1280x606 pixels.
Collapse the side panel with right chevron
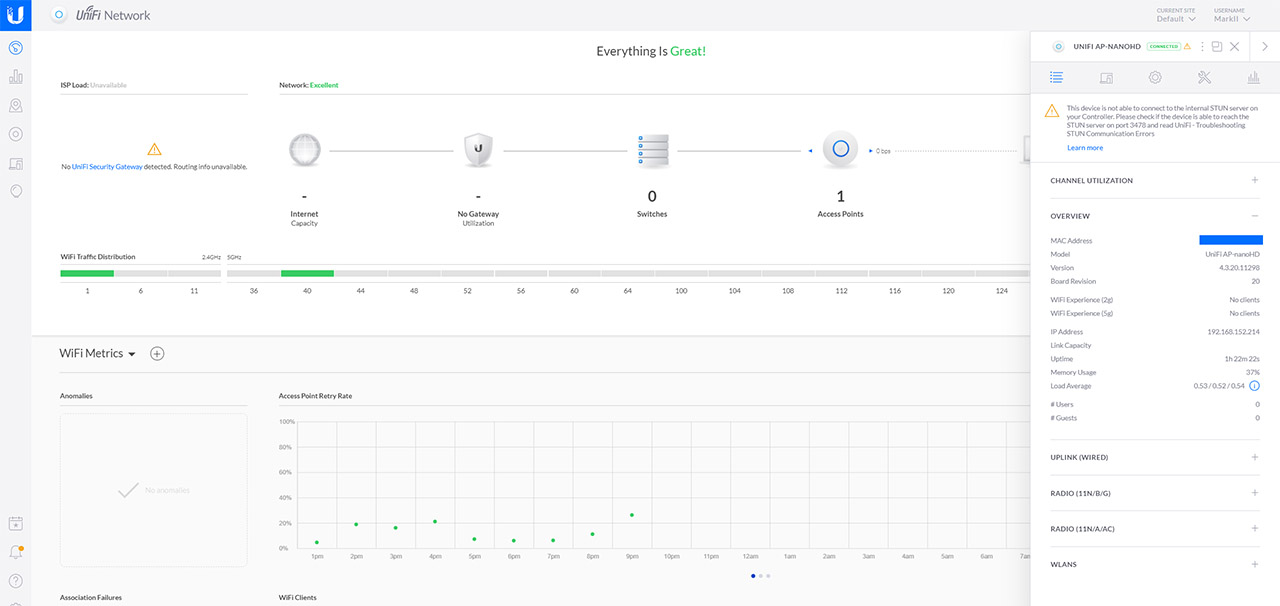pyautogui.click(x=1265, y=46)
